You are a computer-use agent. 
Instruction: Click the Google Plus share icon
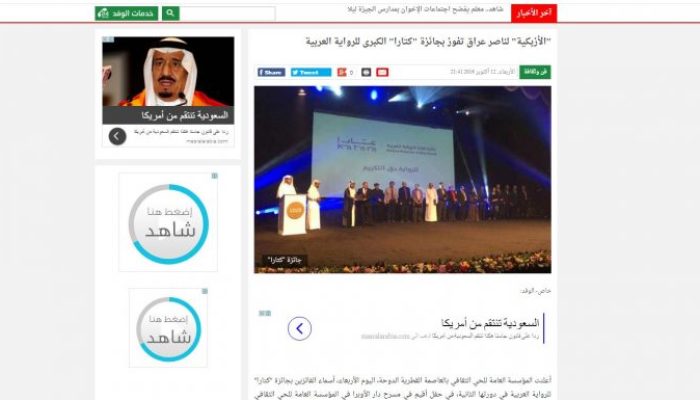(x=342, y=72)
